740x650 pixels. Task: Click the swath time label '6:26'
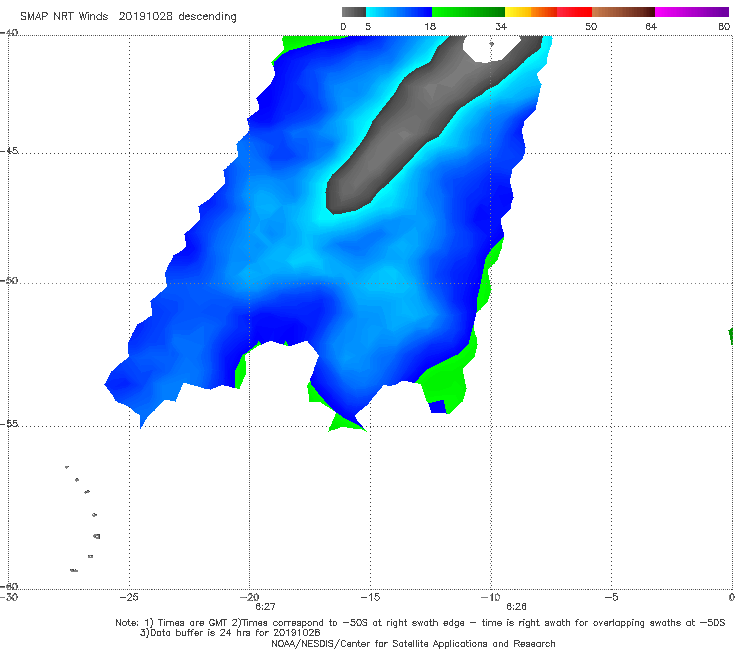coord(516,607)
